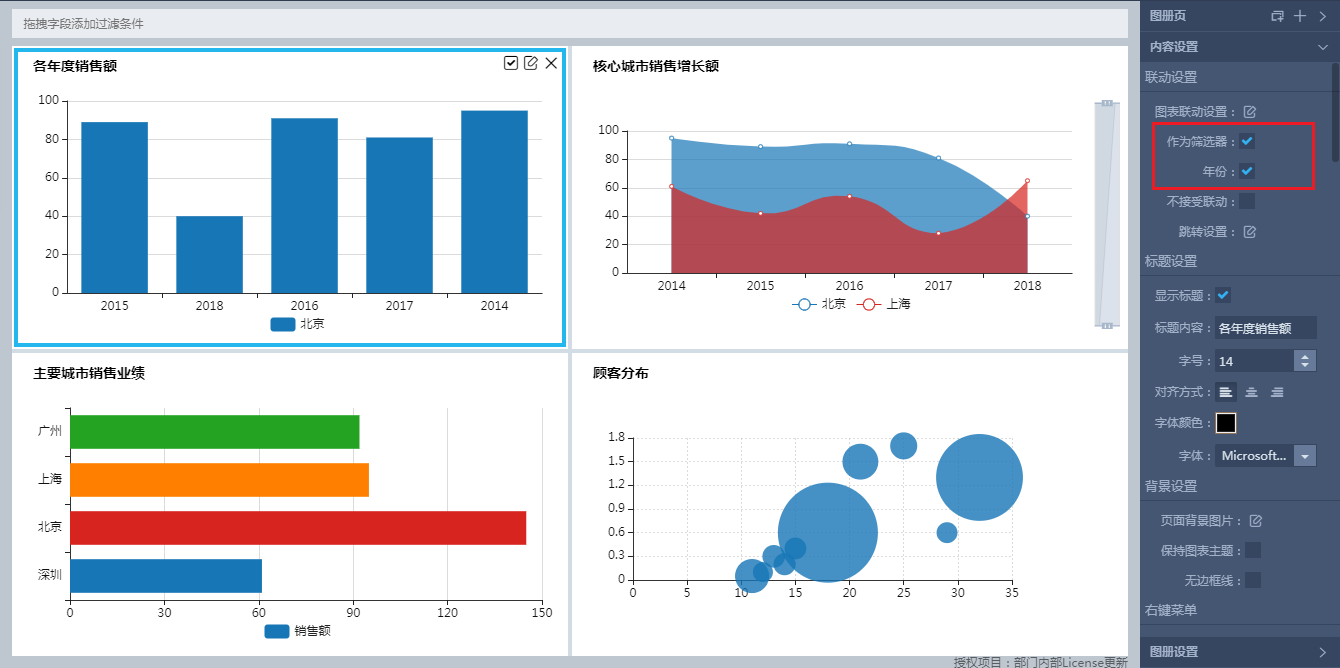Toggle the 北京 legend in 核心城市销售增长额 chart

pos(819,304)
